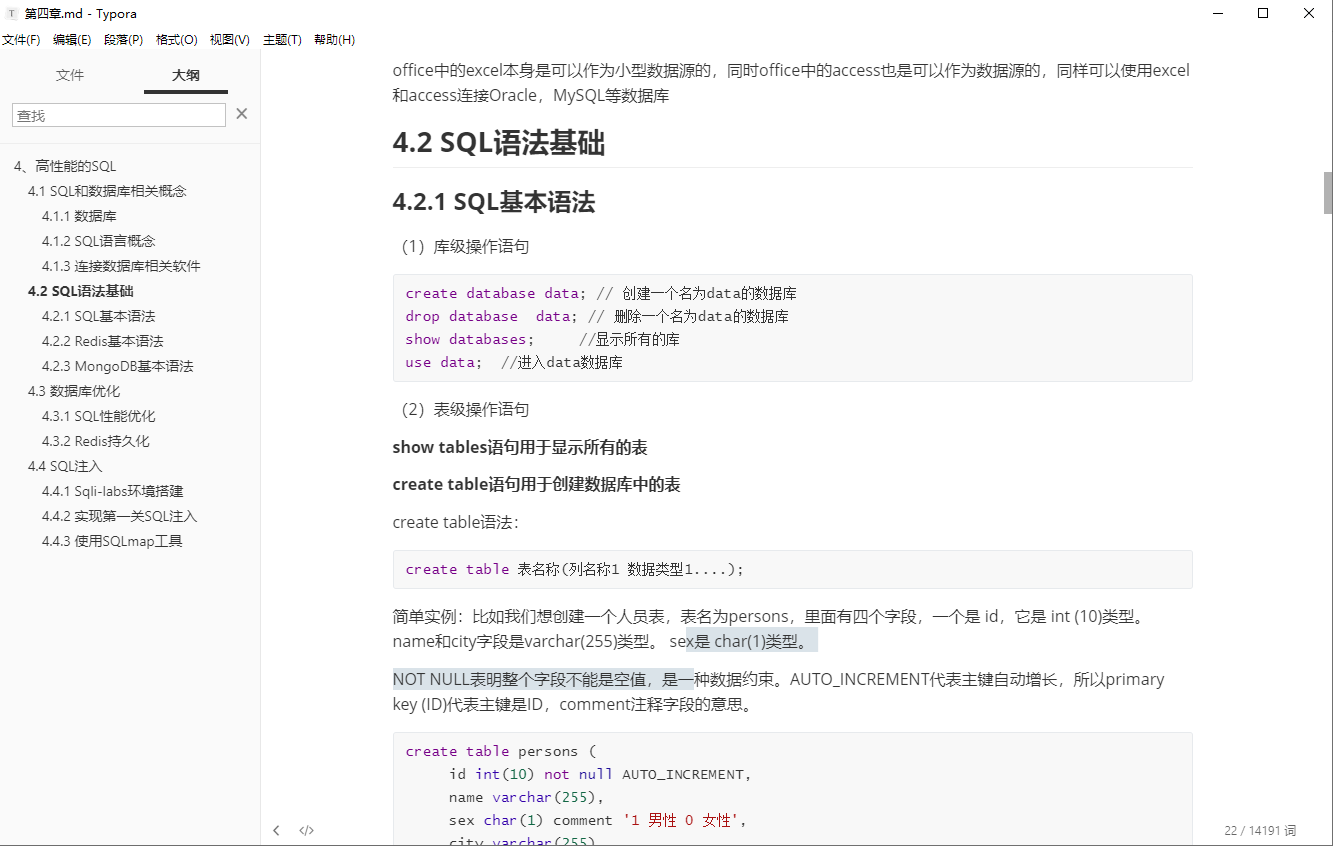Click the code line show databases
The height and width of the screenshot is (846, 1333).
[x=542, y=339]
